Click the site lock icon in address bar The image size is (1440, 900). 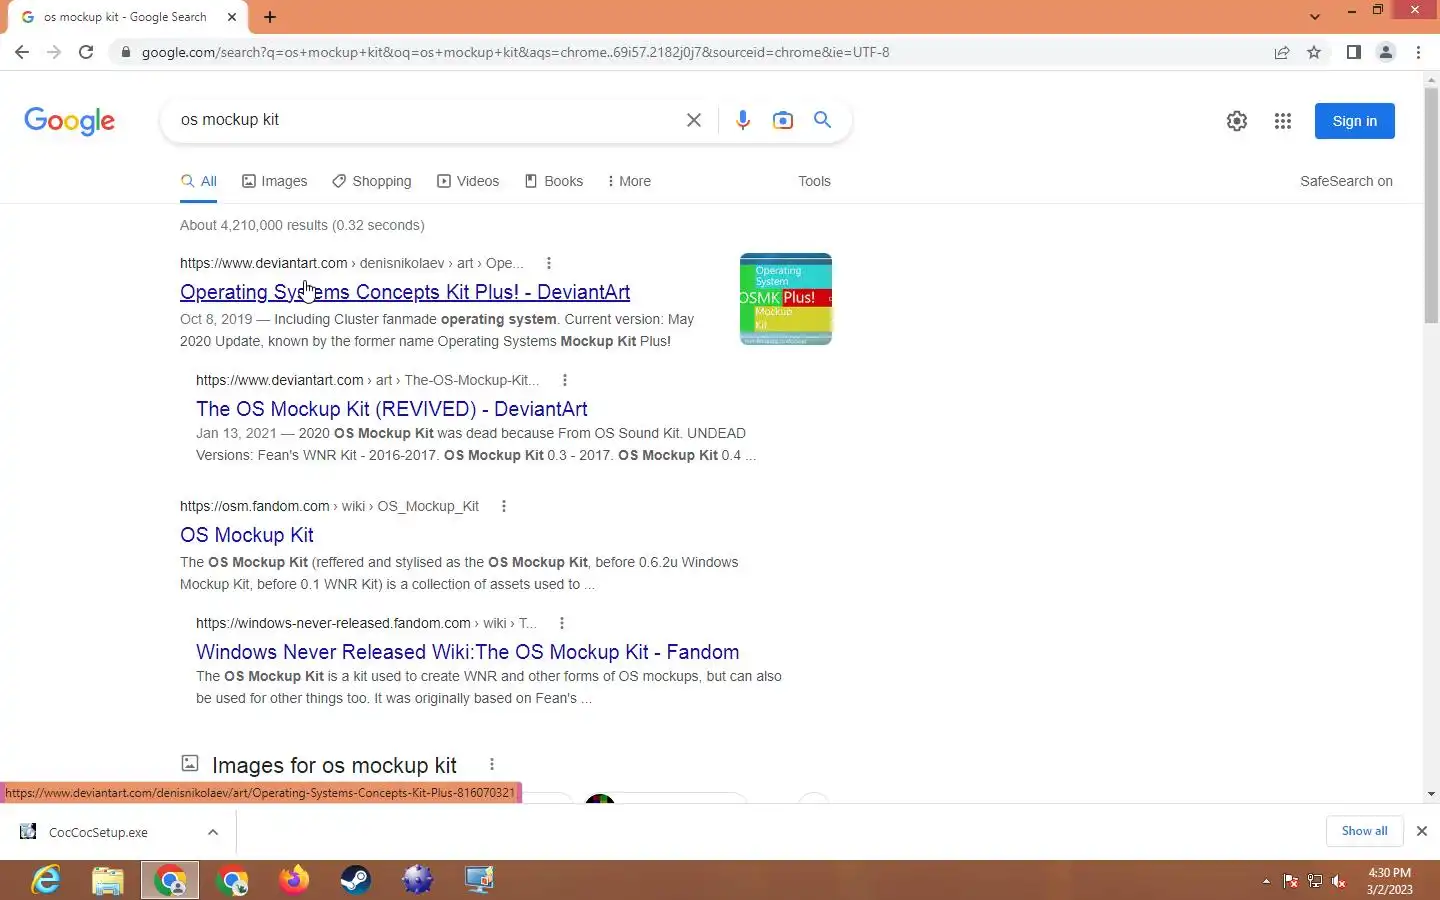pyautogui.click(x=125, y=52)
